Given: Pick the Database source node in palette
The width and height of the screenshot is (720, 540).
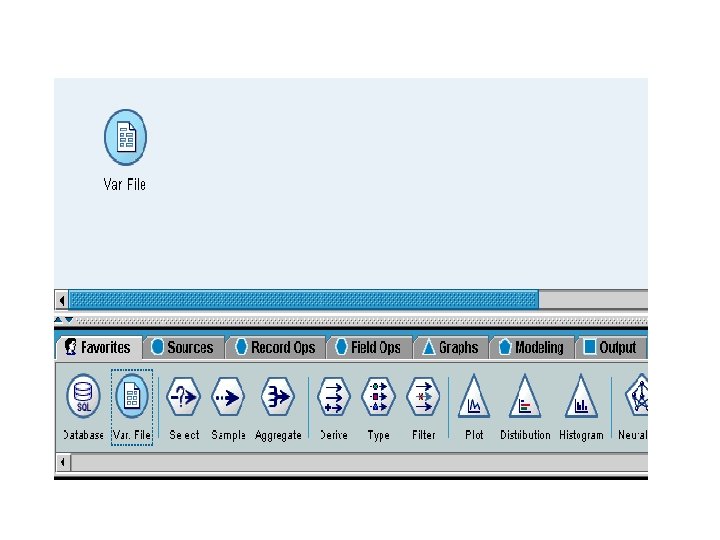Looking at the screenshot, I should tap(83, 395).
